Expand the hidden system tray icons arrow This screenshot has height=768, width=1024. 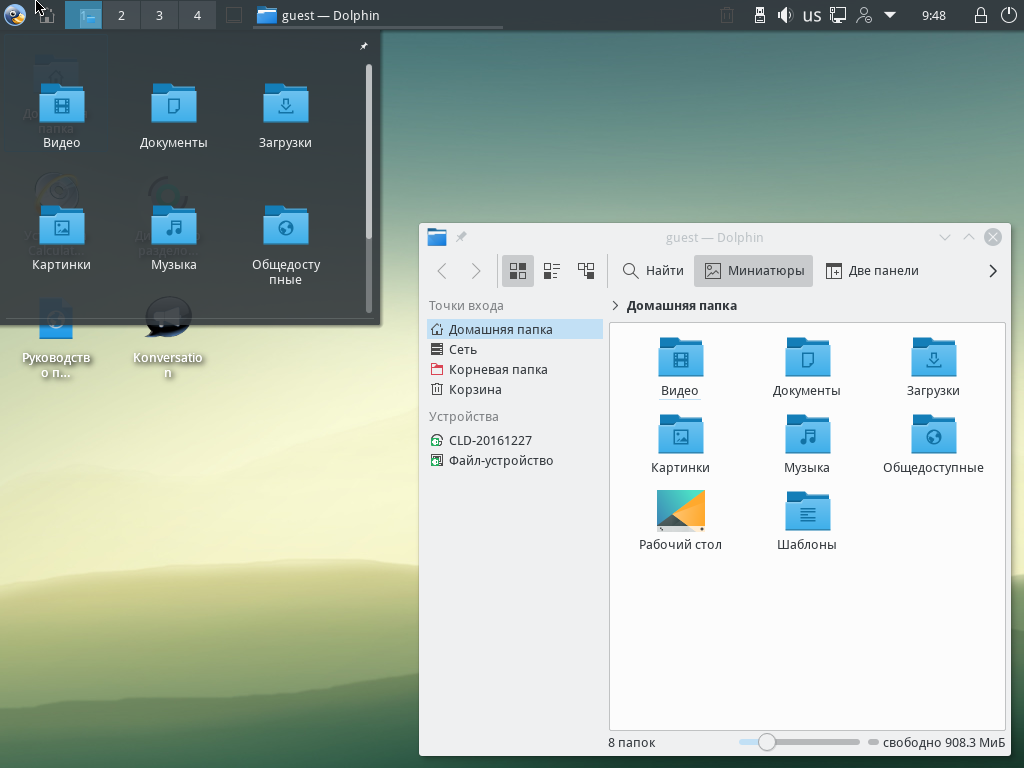(890, 15)
